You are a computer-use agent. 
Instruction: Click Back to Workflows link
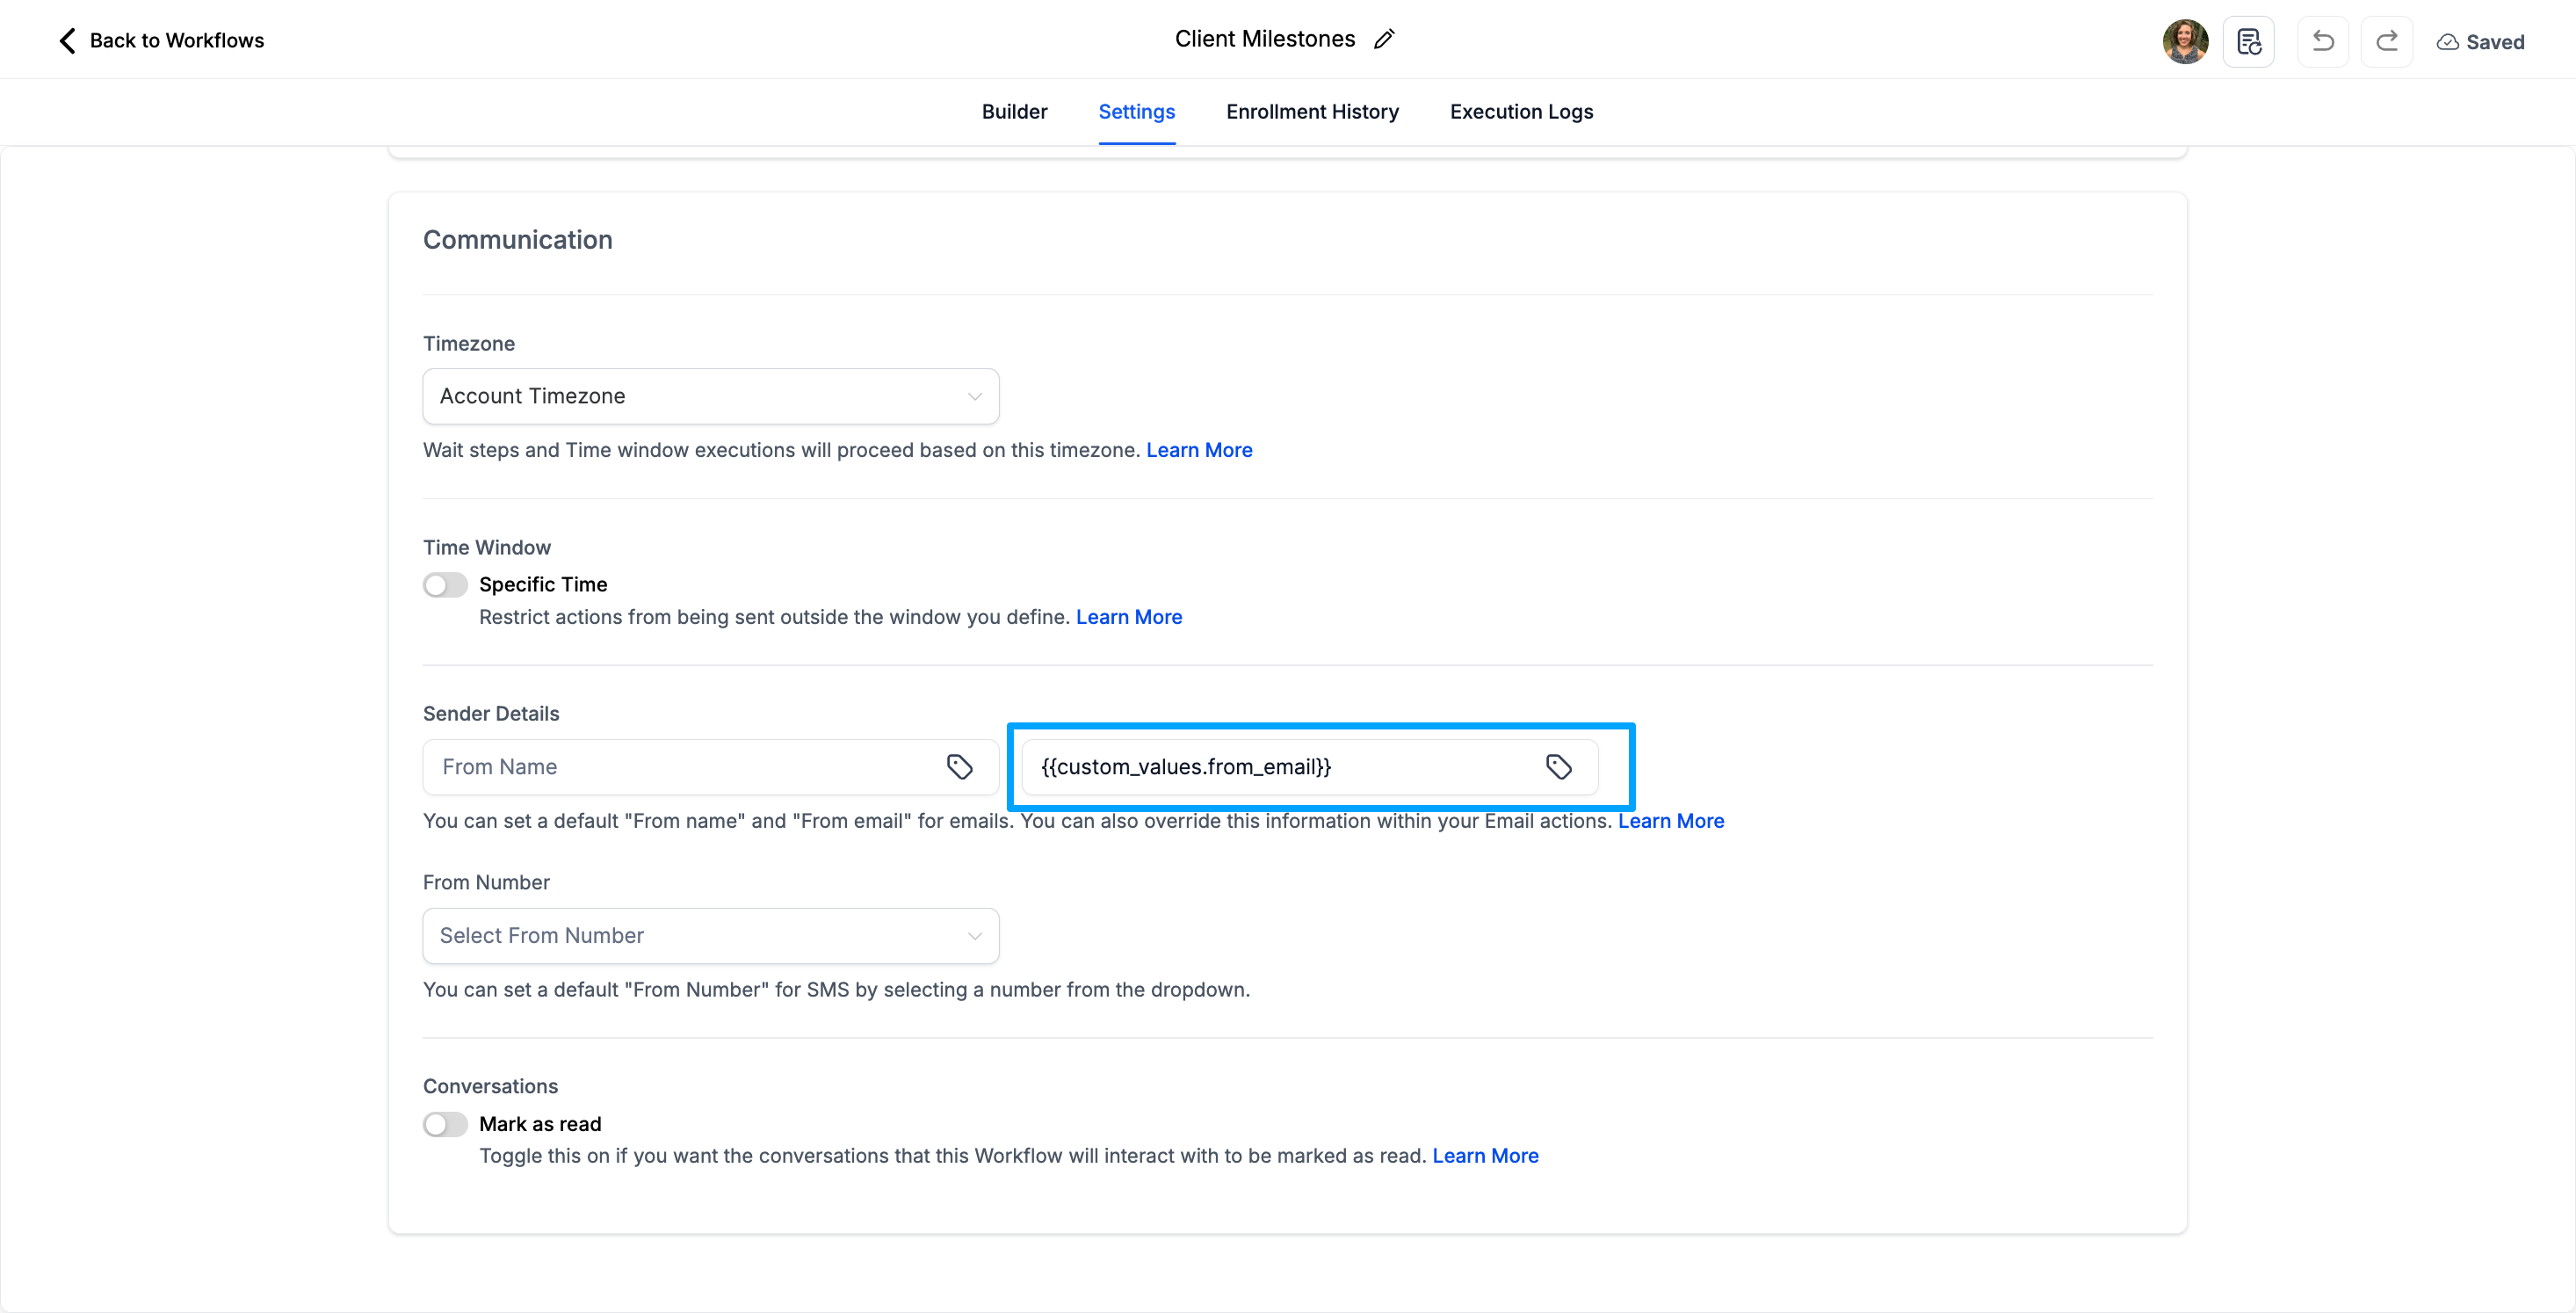point(177,40)
